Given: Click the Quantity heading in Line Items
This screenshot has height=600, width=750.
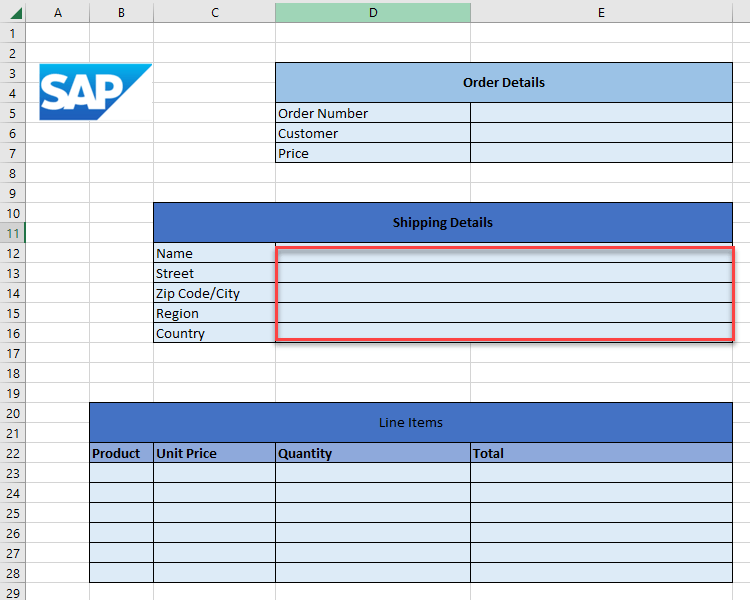Looking at the screenshot, I should [373, 453].
